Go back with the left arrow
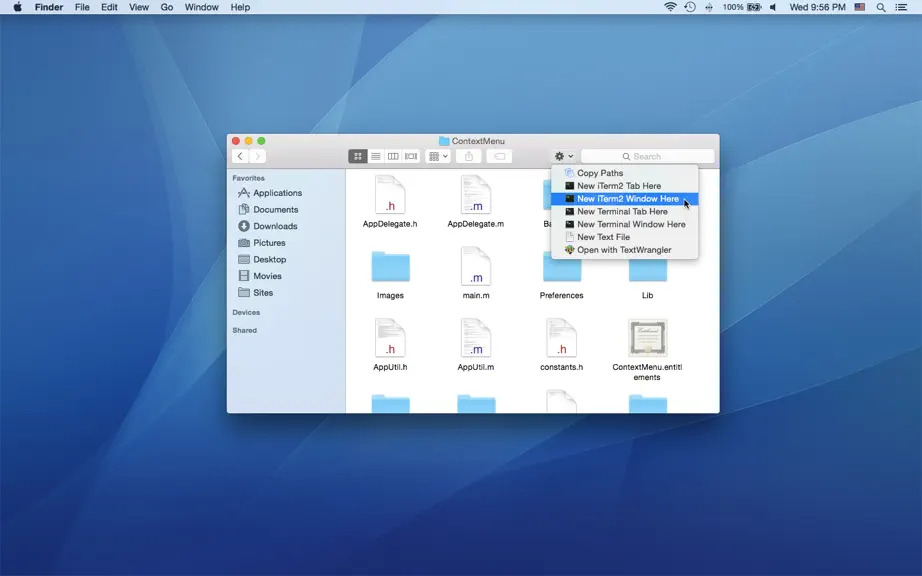 [240, 156]
